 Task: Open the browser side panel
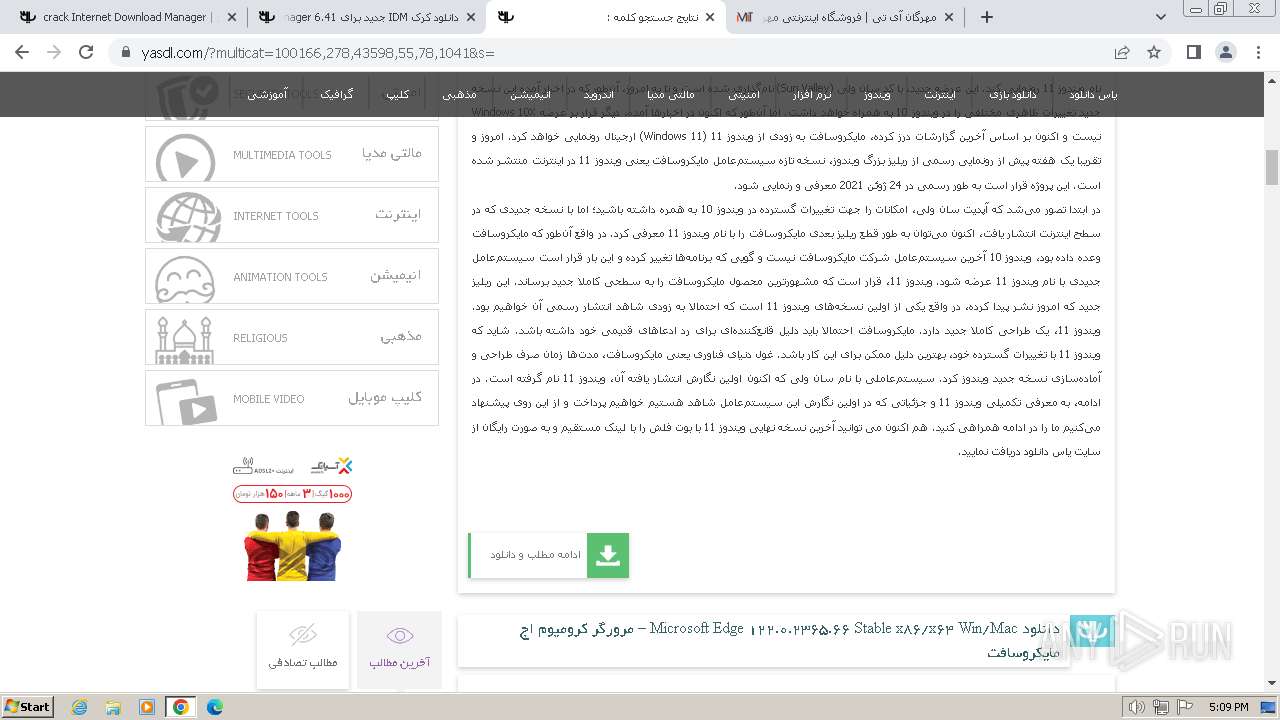[x=1193, y=52]
